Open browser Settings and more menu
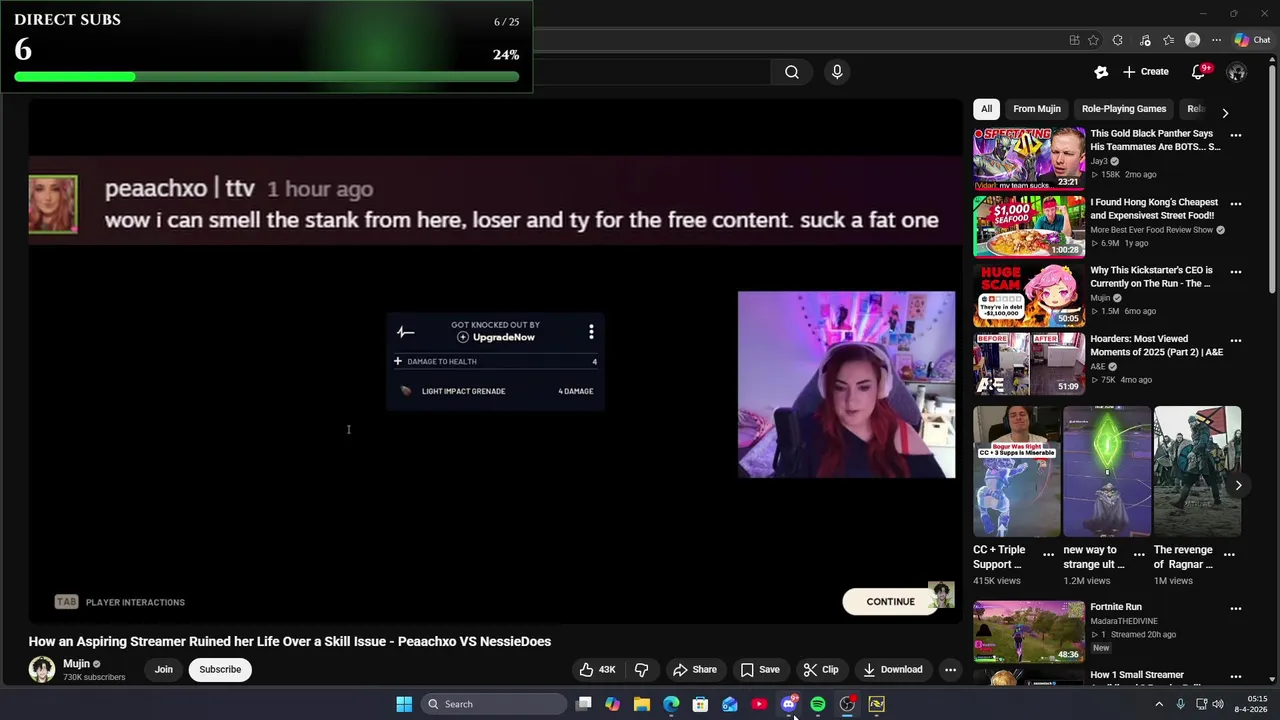1280x720 pixels. (1216, 40)
